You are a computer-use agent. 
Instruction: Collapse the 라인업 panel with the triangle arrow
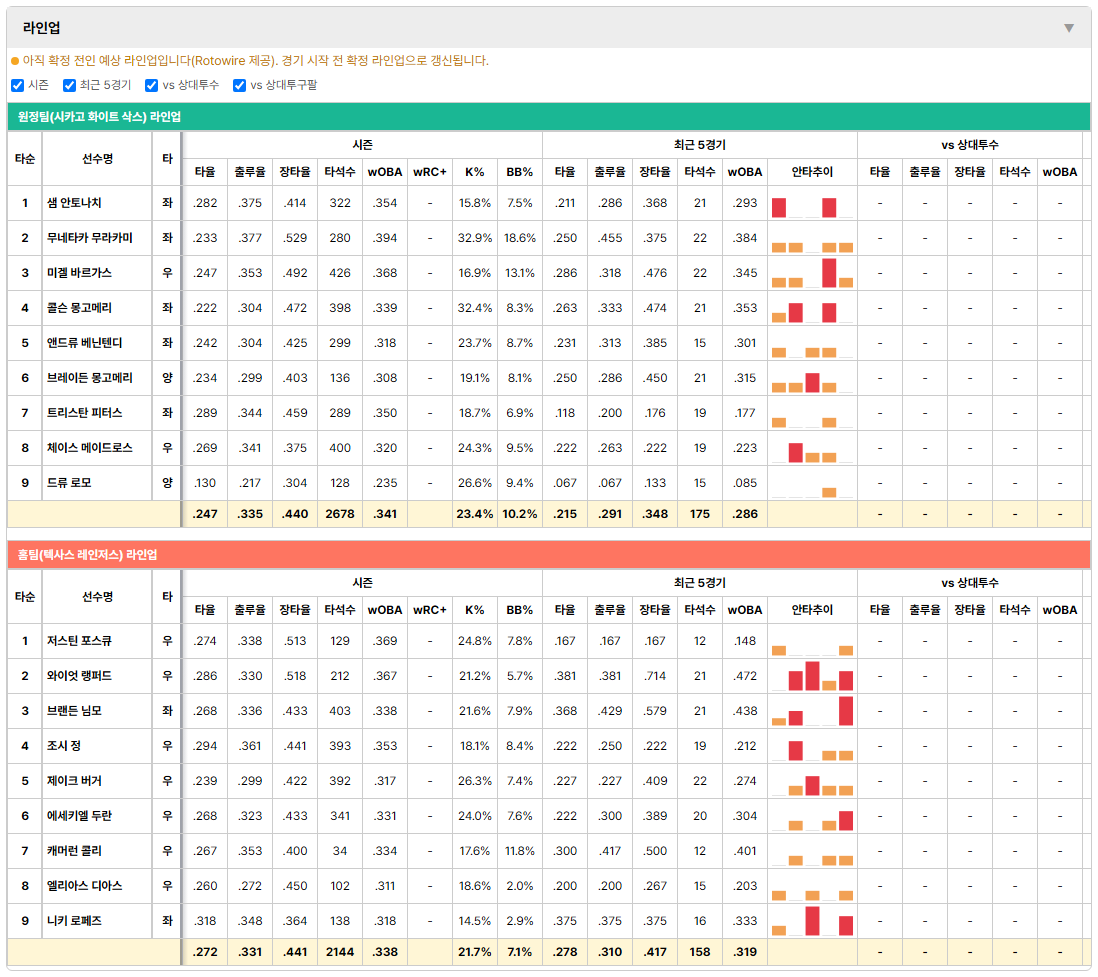(x=1069, y=28)
